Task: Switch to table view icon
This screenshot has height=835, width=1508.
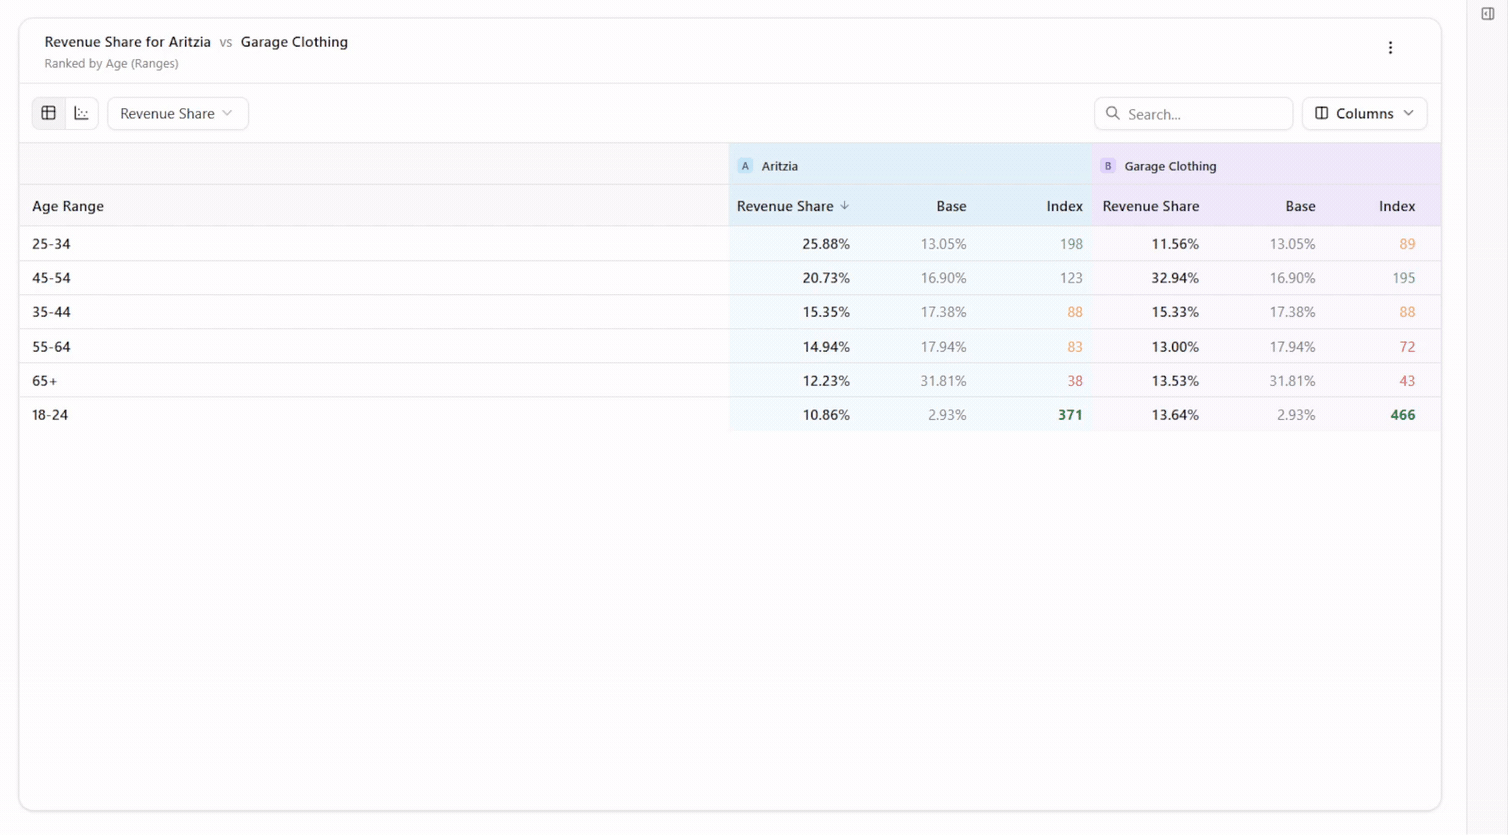Action: click(x=49, y=113)
